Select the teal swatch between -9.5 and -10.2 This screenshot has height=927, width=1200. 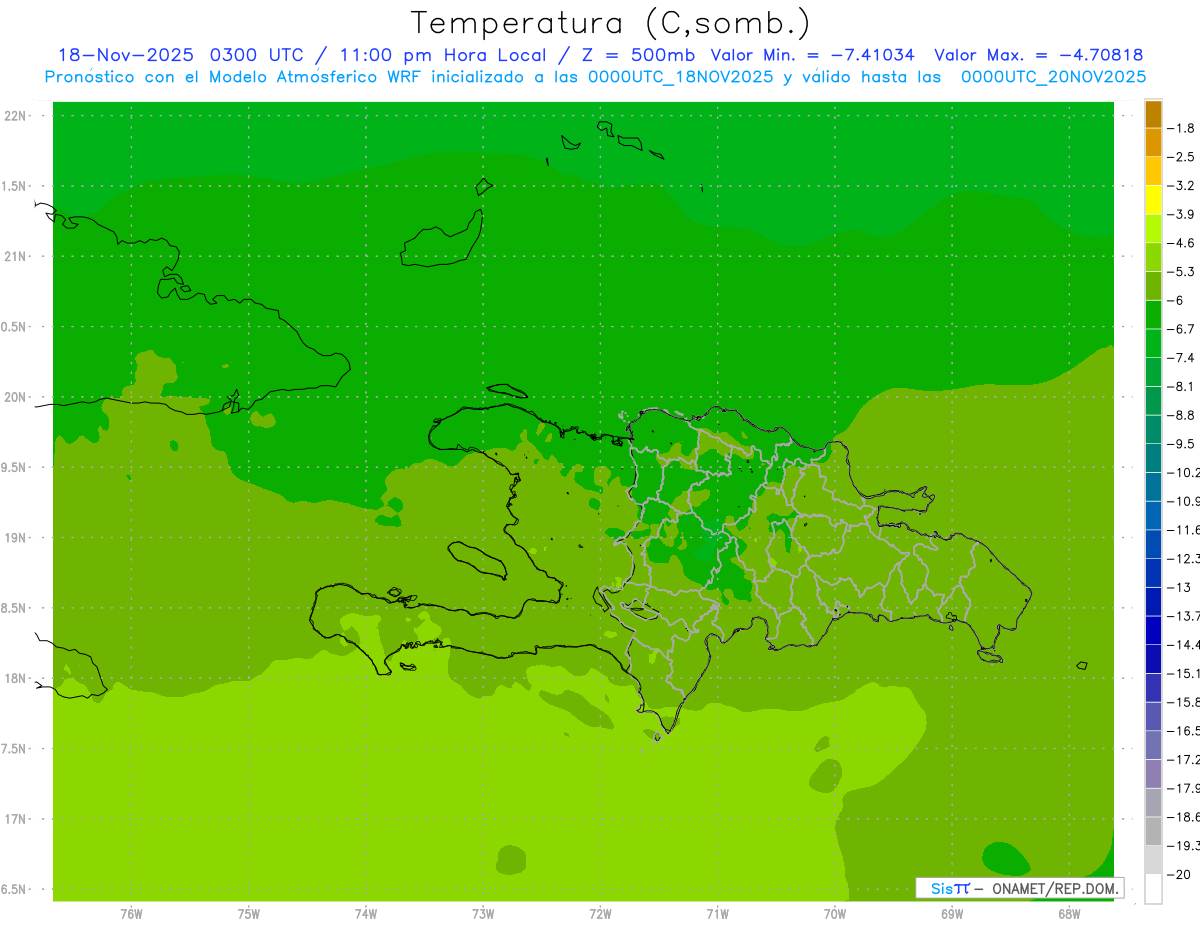coord(1153,458)
